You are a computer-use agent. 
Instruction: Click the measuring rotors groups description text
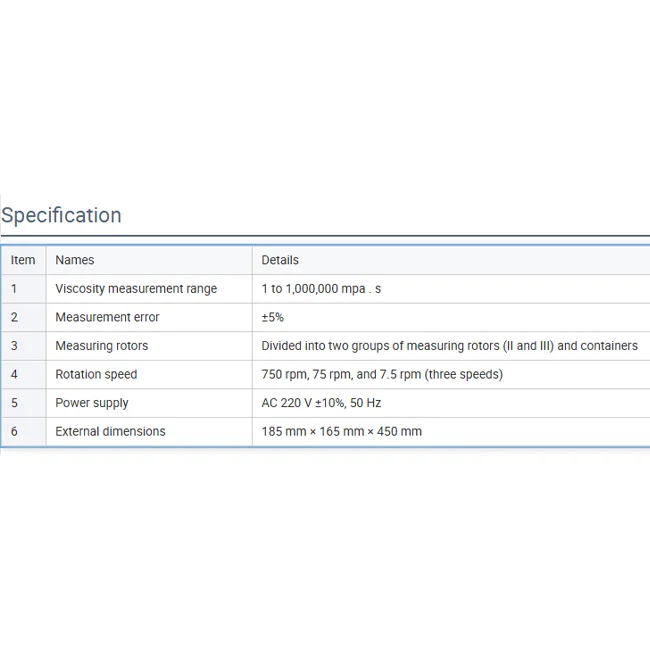[449, 346]
